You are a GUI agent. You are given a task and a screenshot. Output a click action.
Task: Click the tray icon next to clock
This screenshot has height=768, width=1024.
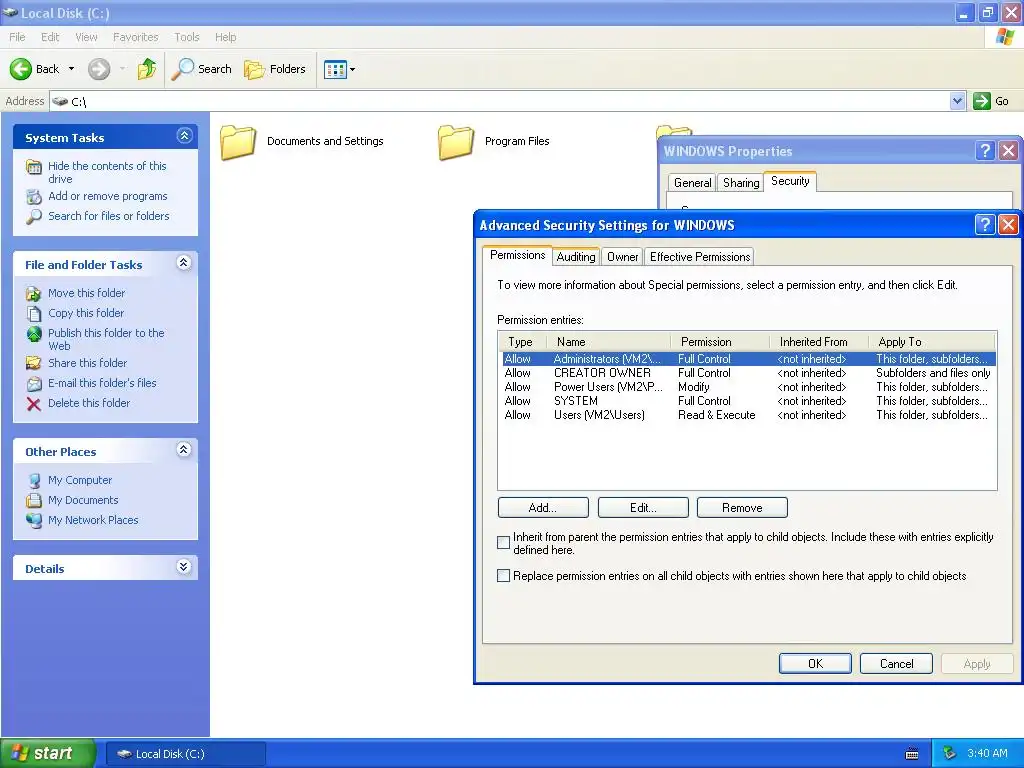(950, 753)
